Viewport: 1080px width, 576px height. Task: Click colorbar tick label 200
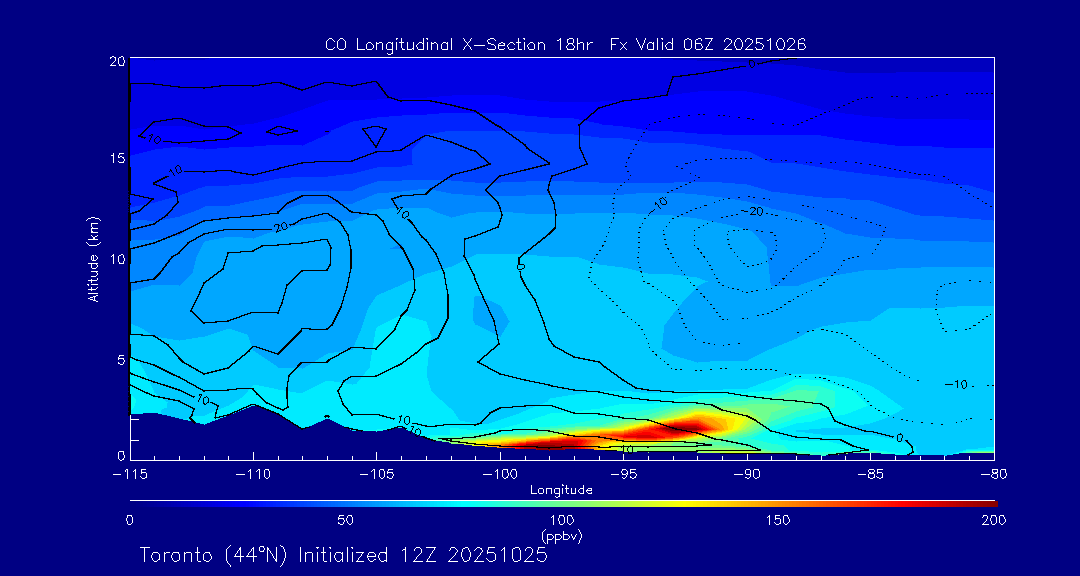tap(994, 520)
